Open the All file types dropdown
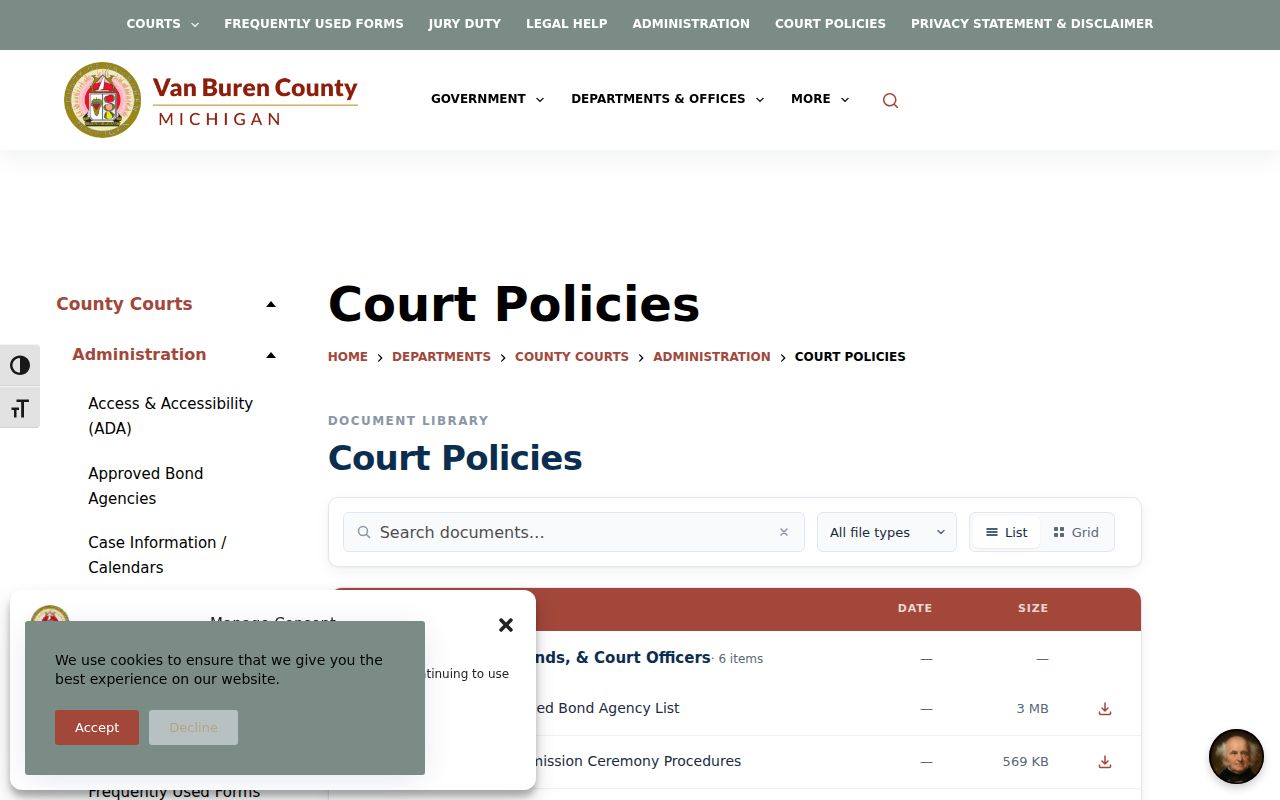The height and width of the screenshot is (800, 1280). pyautogui.click(x=887, y=532)
